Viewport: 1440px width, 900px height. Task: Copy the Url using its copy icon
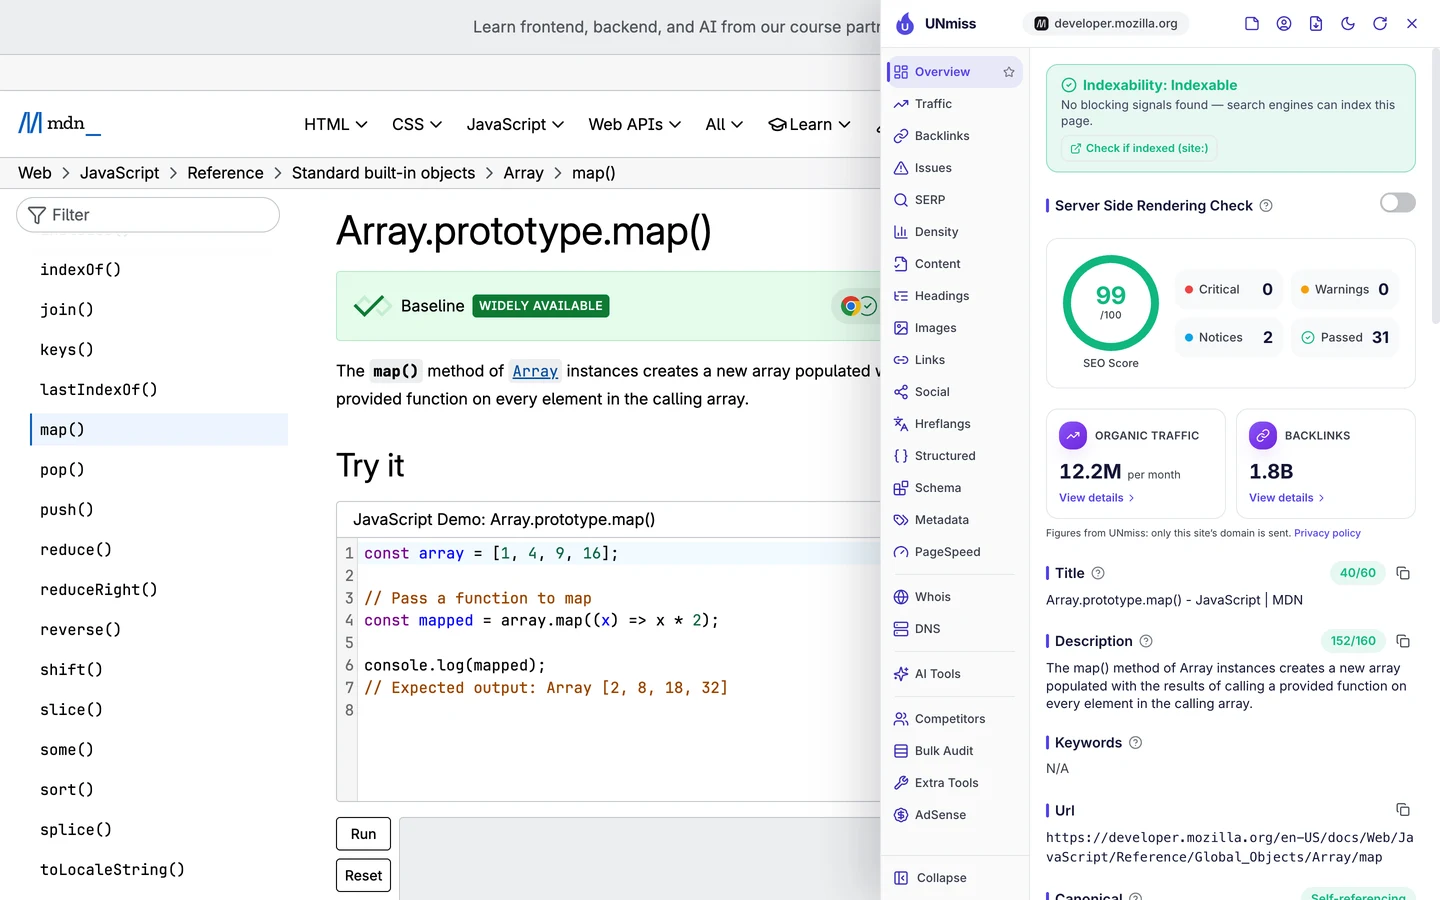click(x=1403, y=810)
